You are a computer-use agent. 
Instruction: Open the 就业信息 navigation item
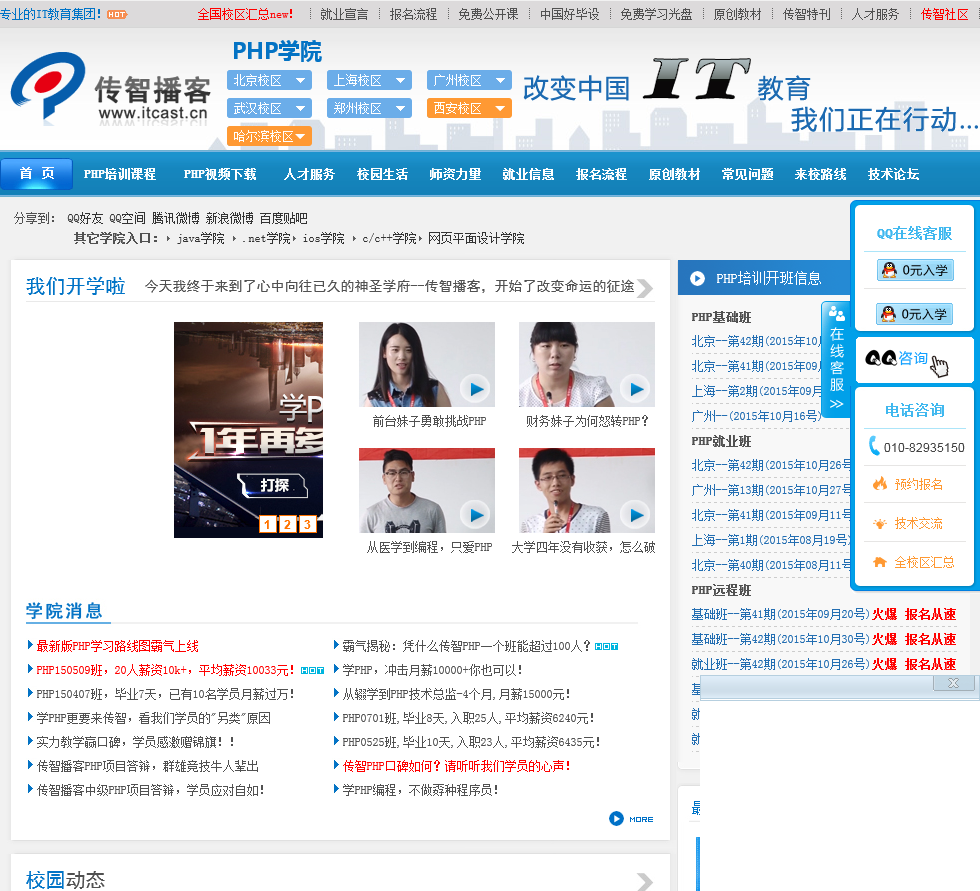pyautogui.click(x=529, y=174)
